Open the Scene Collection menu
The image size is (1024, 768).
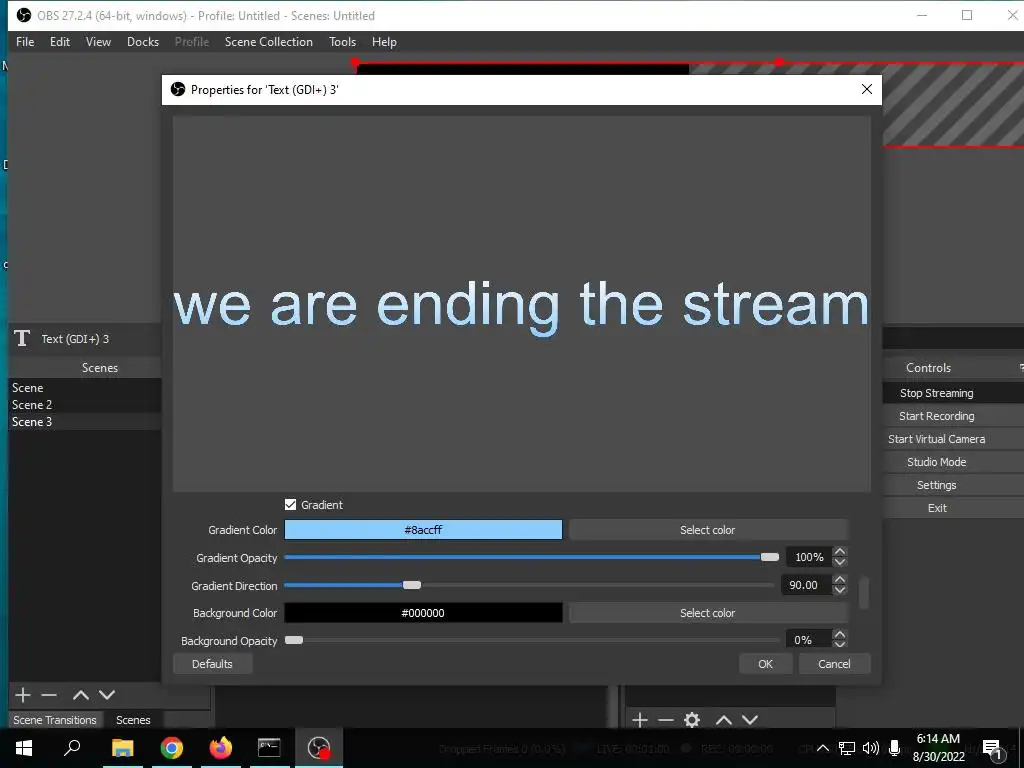[x=268, y=42]
